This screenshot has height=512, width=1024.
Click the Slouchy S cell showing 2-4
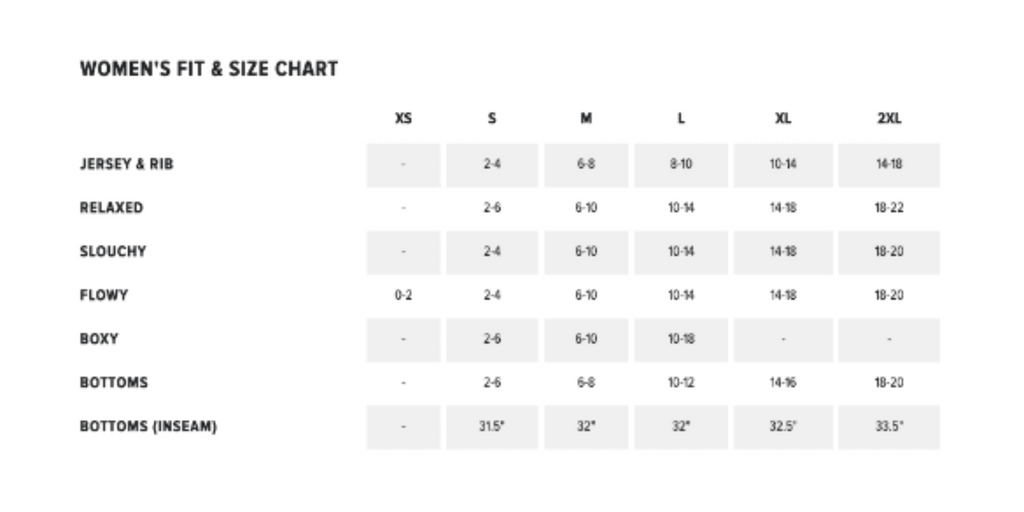click(491, 252)
